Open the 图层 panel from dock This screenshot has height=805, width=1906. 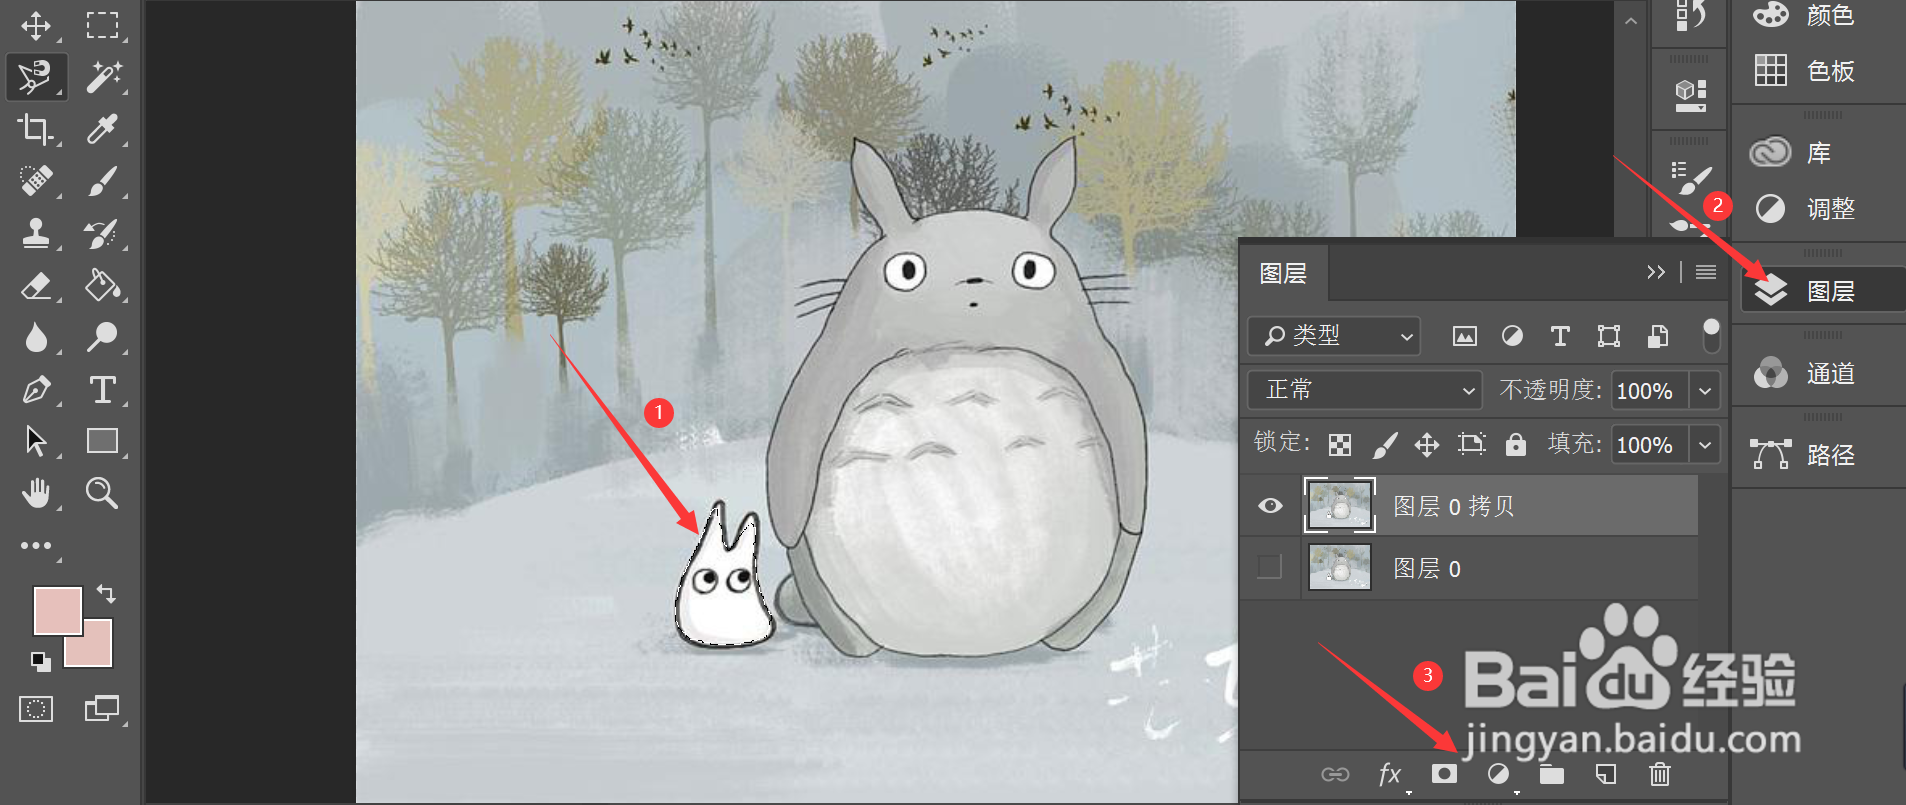tap(1823, 291)
